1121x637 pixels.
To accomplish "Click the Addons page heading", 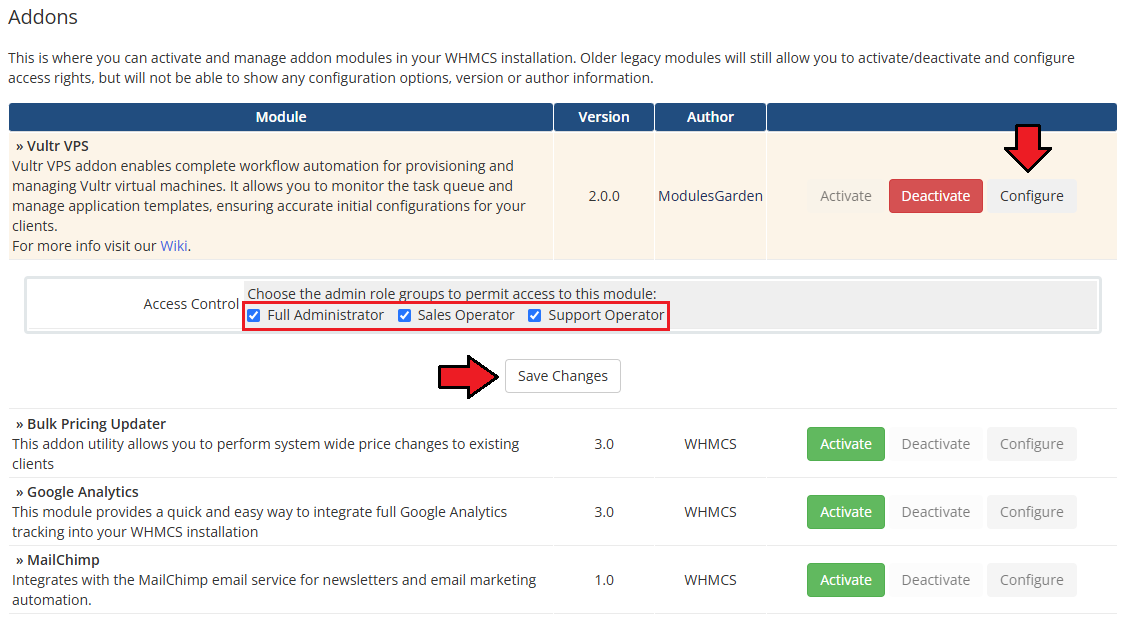I will coord(43,17).
